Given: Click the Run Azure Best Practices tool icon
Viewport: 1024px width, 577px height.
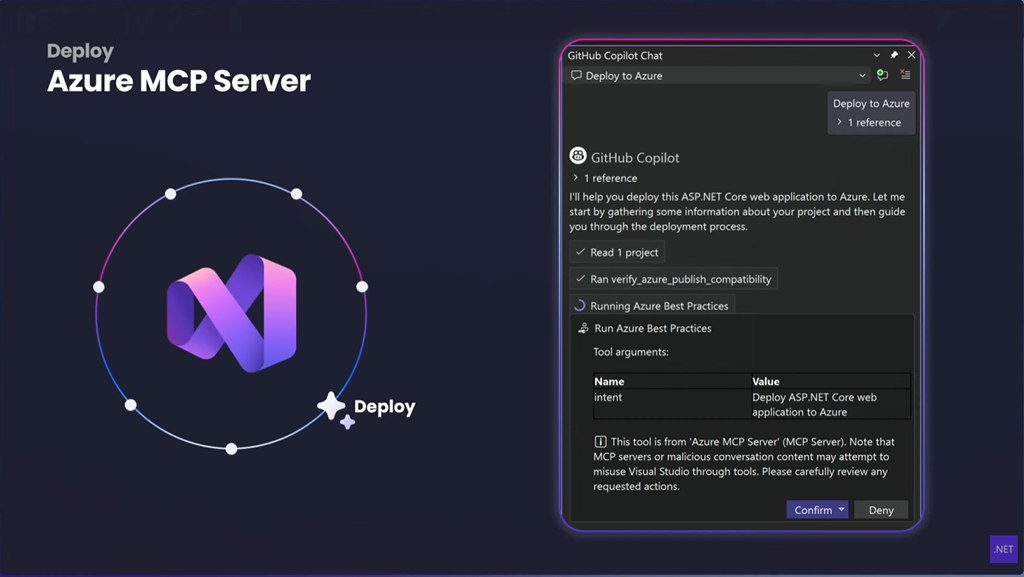Looking at the screenshot, I should click(x=583, y=328).
